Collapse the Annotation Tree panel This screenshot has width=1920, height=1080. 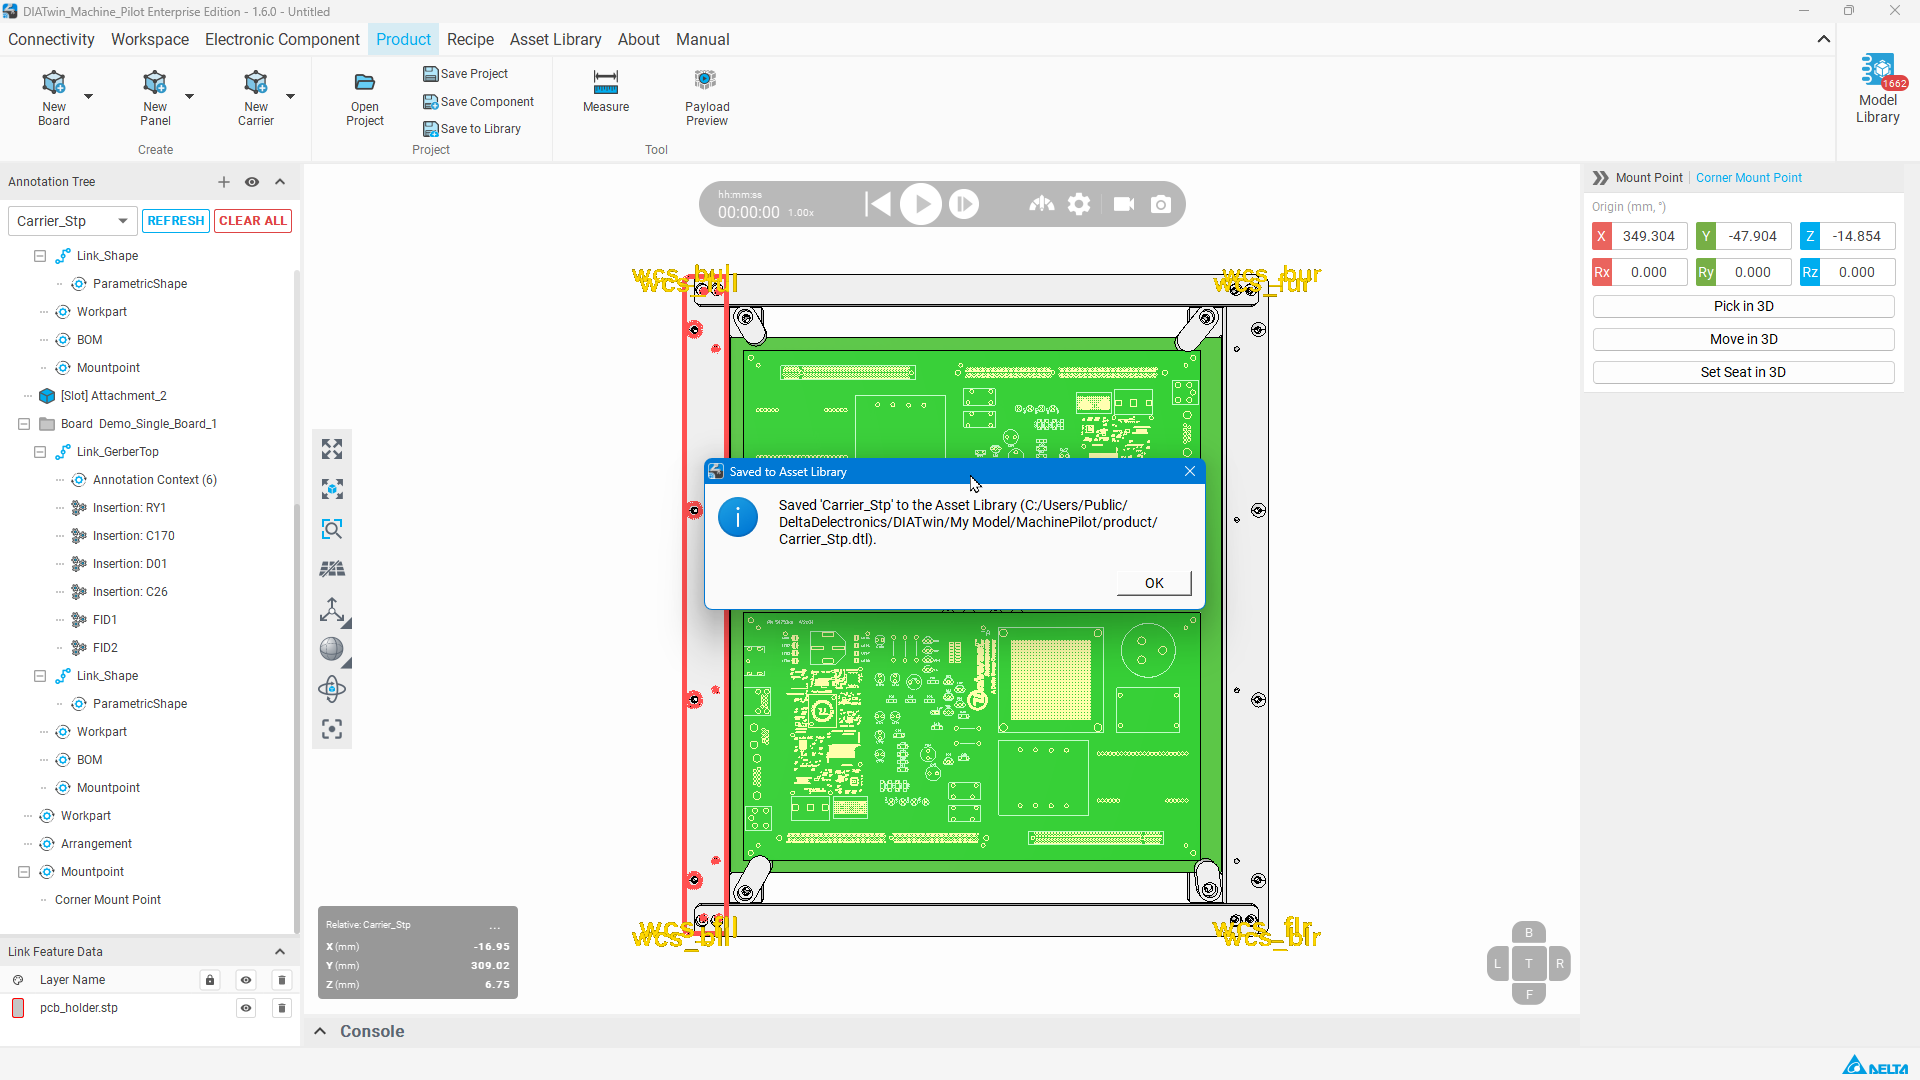tap(280, 182)
